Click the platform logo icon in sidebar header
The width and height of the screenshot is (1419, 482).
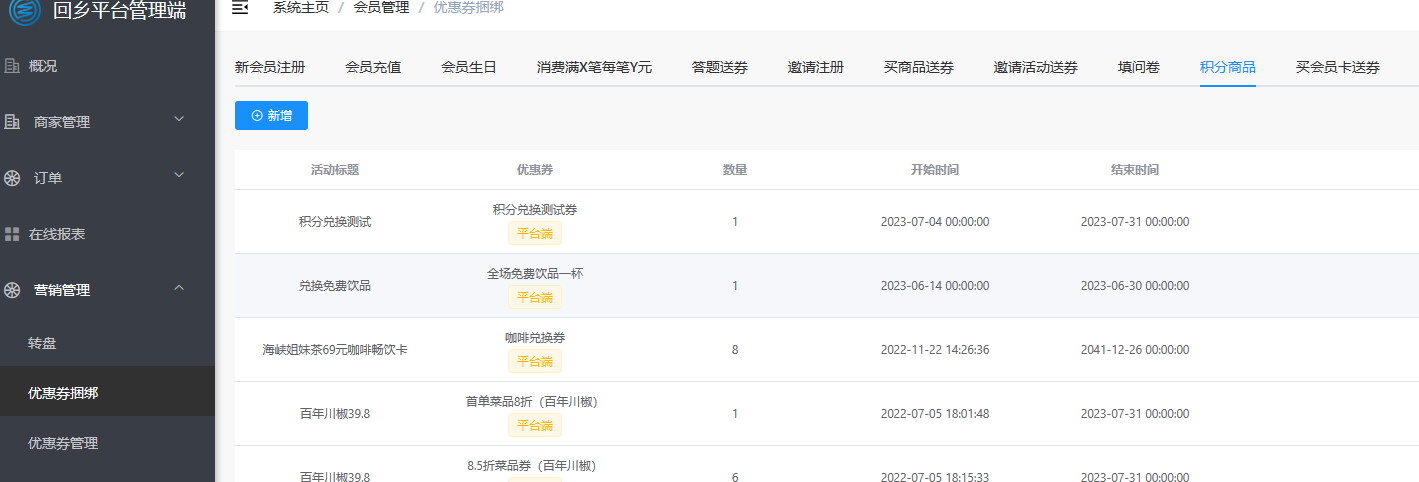click(x=25, y=10)
